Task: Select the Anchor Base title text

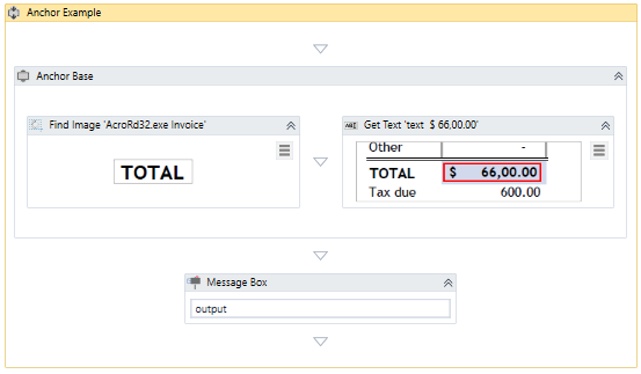Action: click(x=65, y=76)
